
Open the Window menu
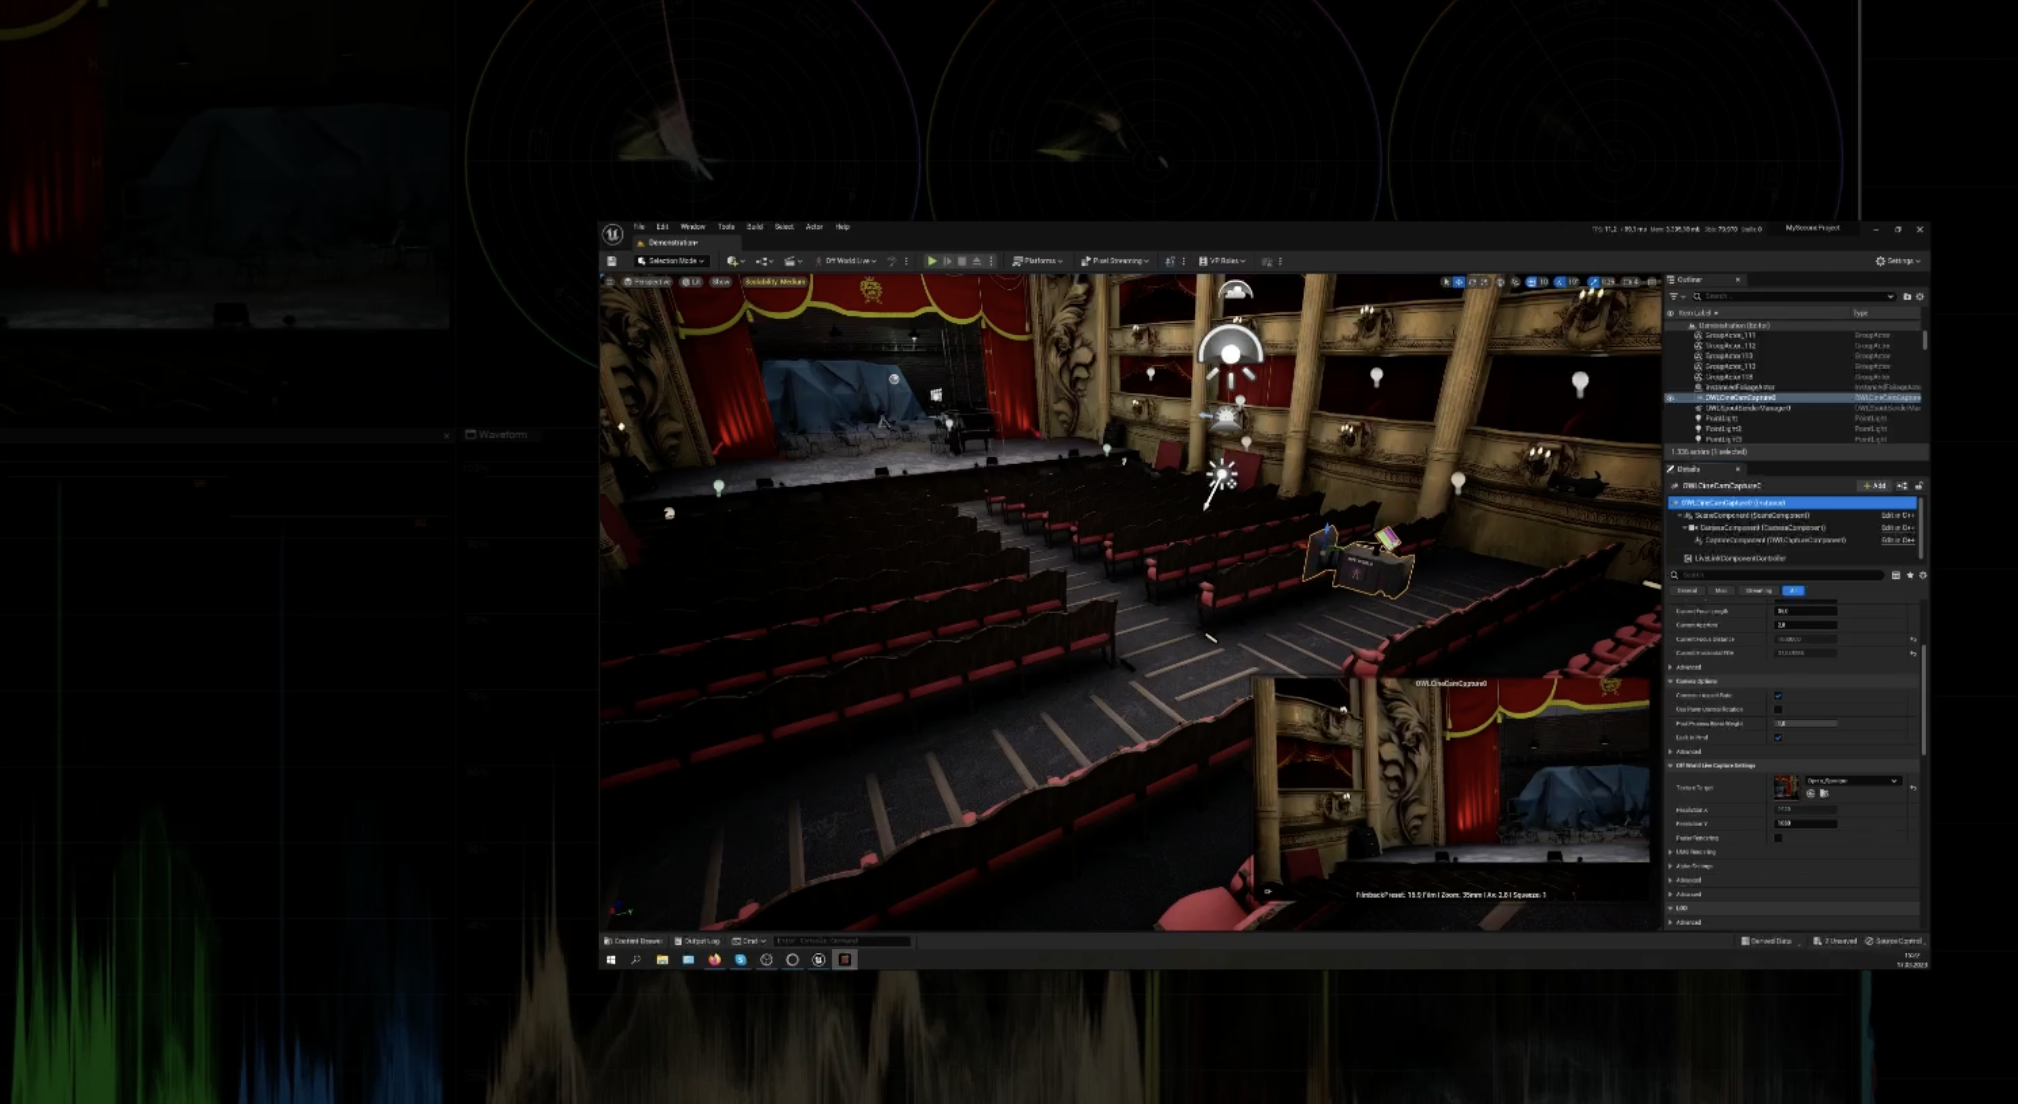tap(692, 227)
